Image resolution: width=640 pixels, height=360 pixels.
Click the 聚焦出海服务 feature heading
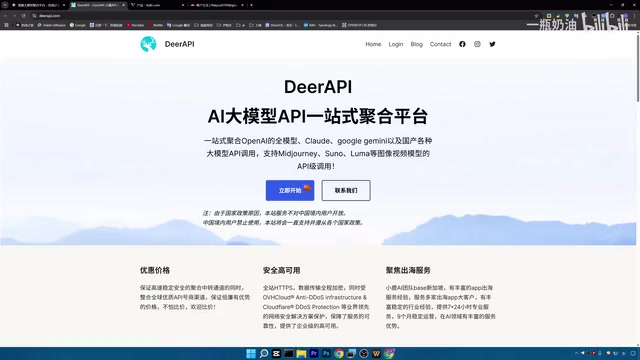(x=408, y=270)
